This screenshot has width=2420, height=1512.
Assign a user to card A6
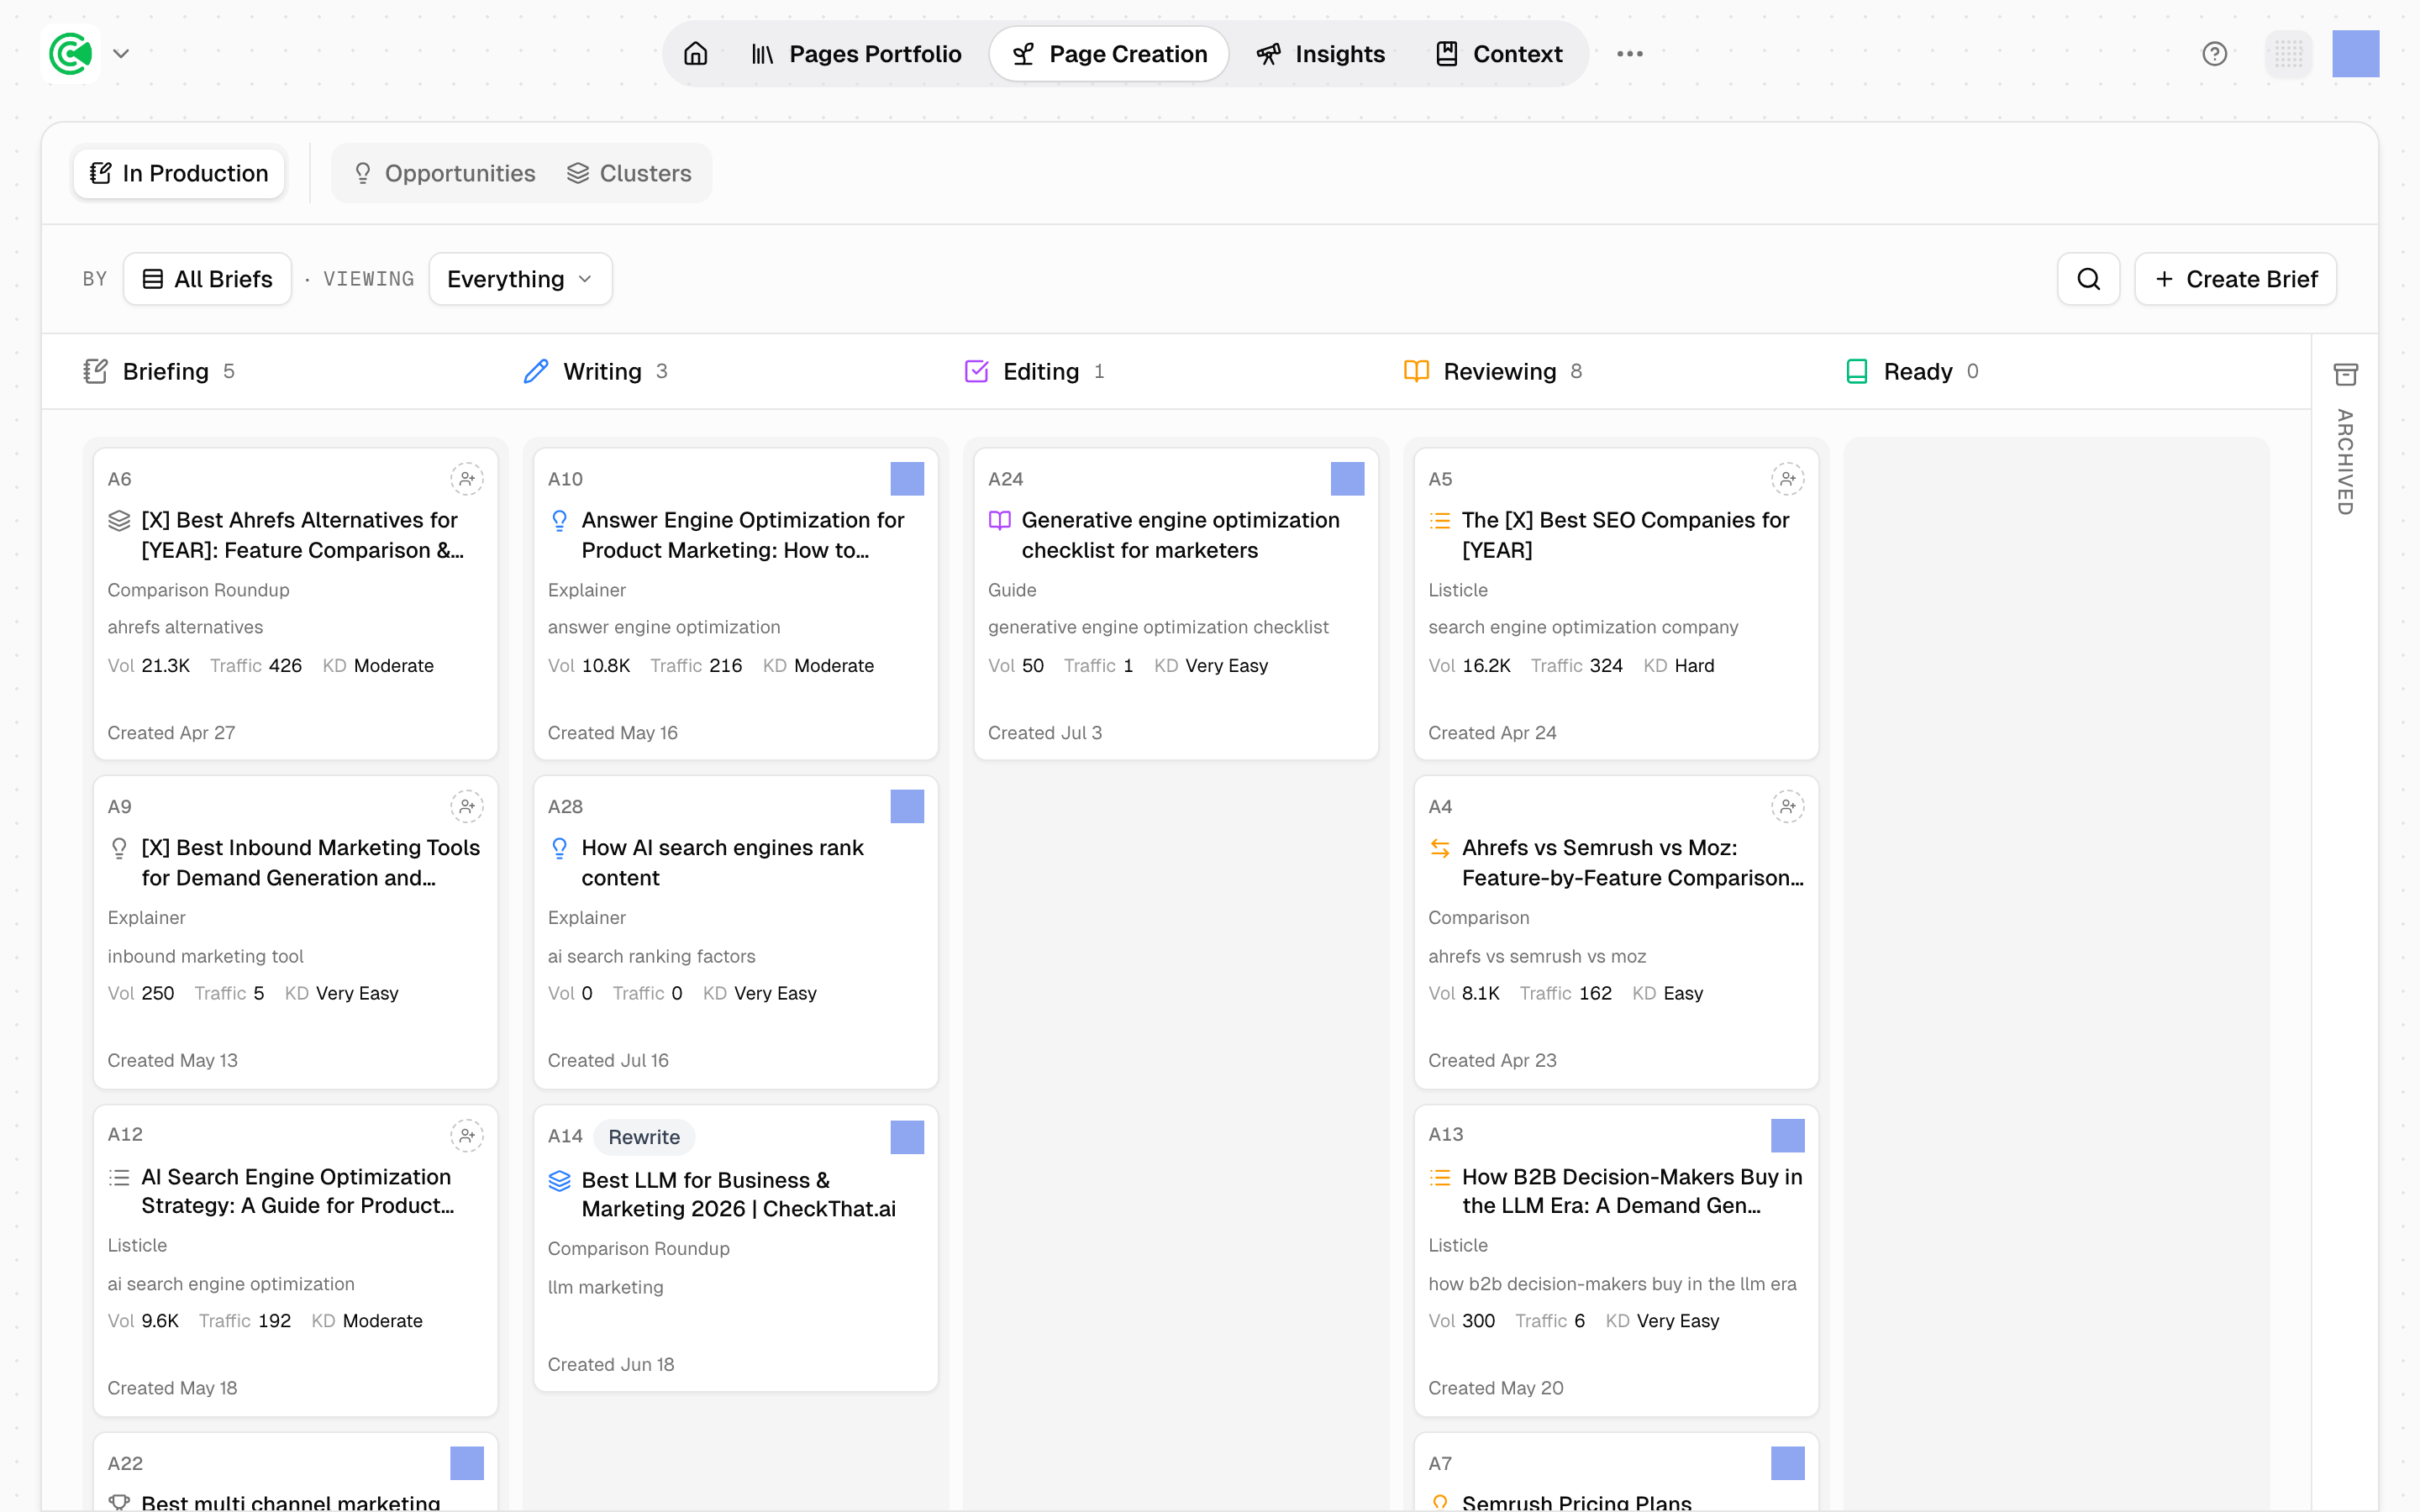[467, 479]
